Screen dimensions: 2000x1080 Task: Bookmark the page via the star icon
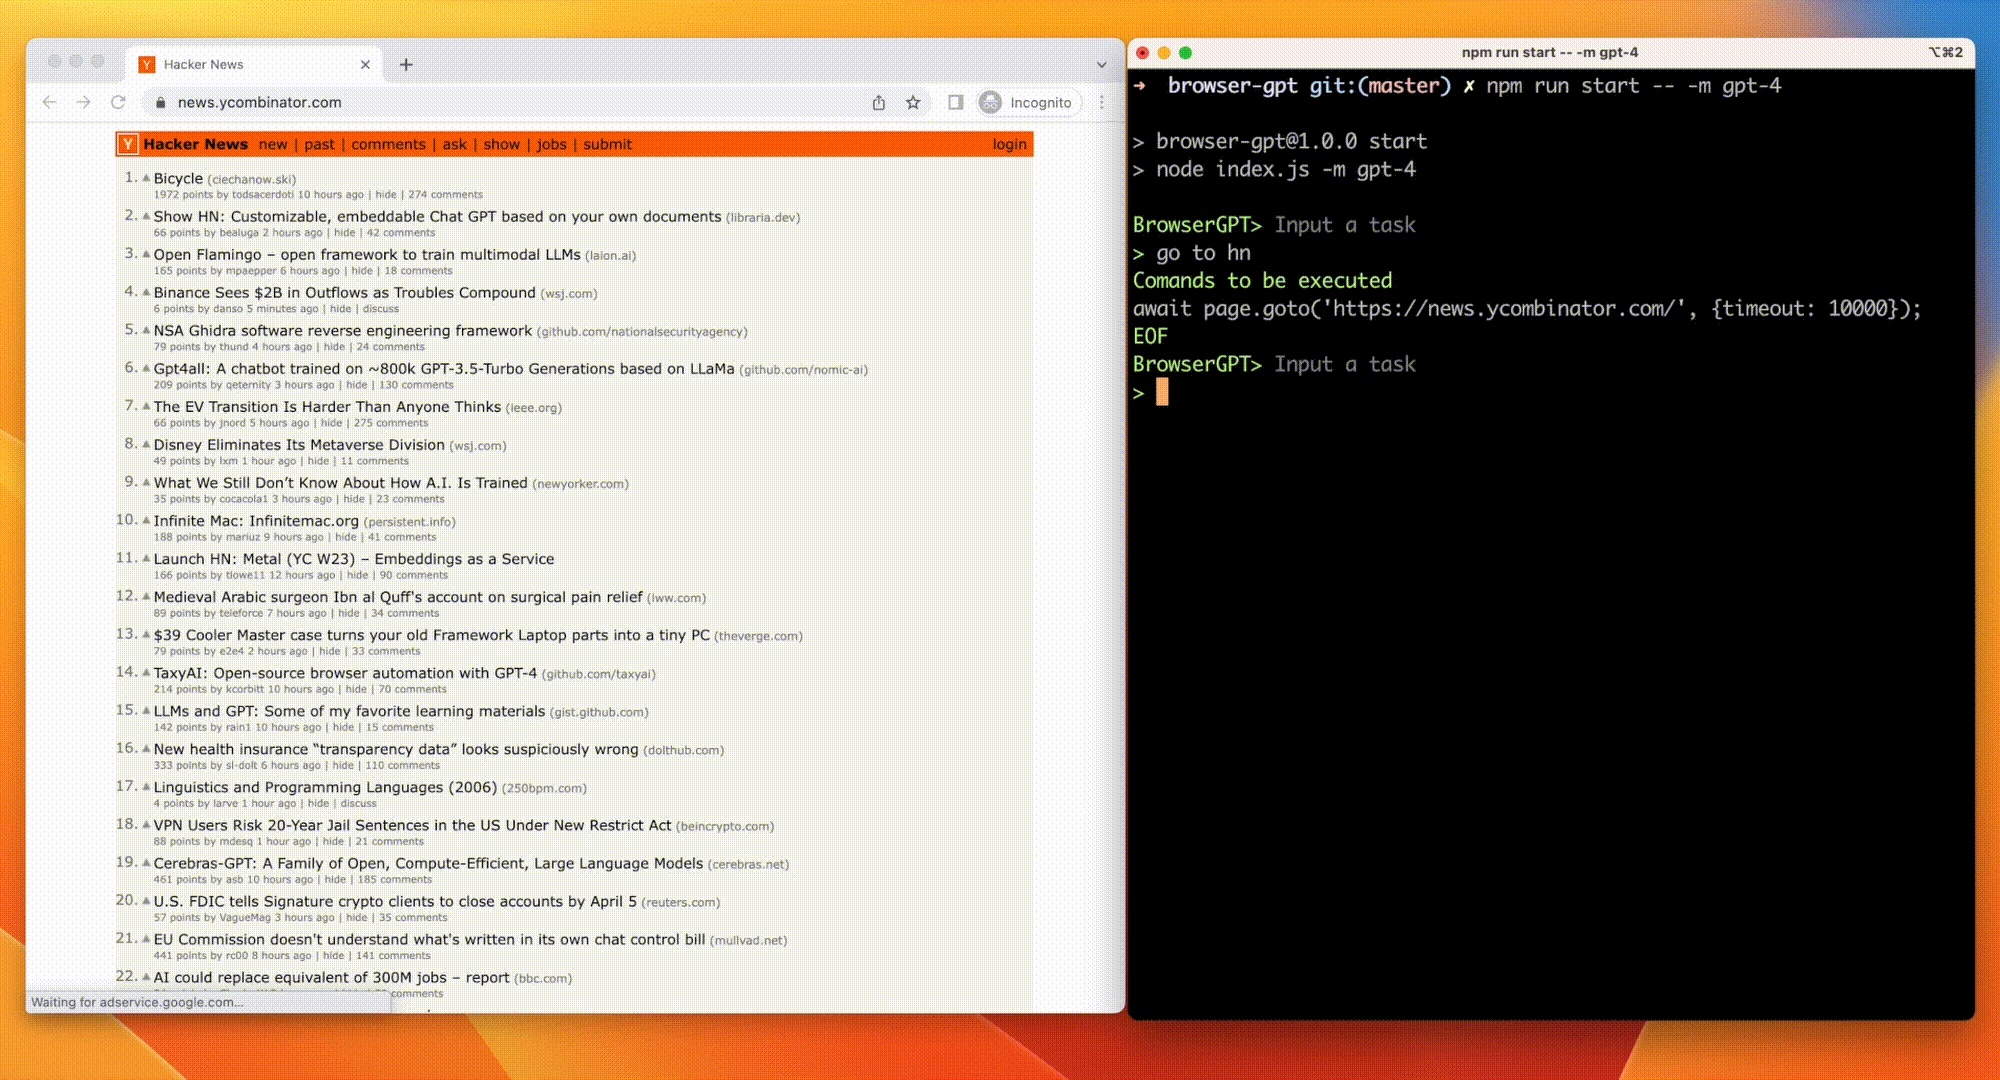click(913, 102)
